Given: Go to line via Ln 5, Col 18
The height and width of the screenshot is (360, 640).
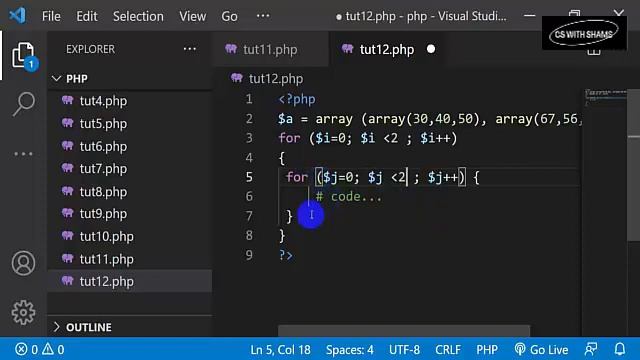Looking at the screenshot, I should 280,350.
